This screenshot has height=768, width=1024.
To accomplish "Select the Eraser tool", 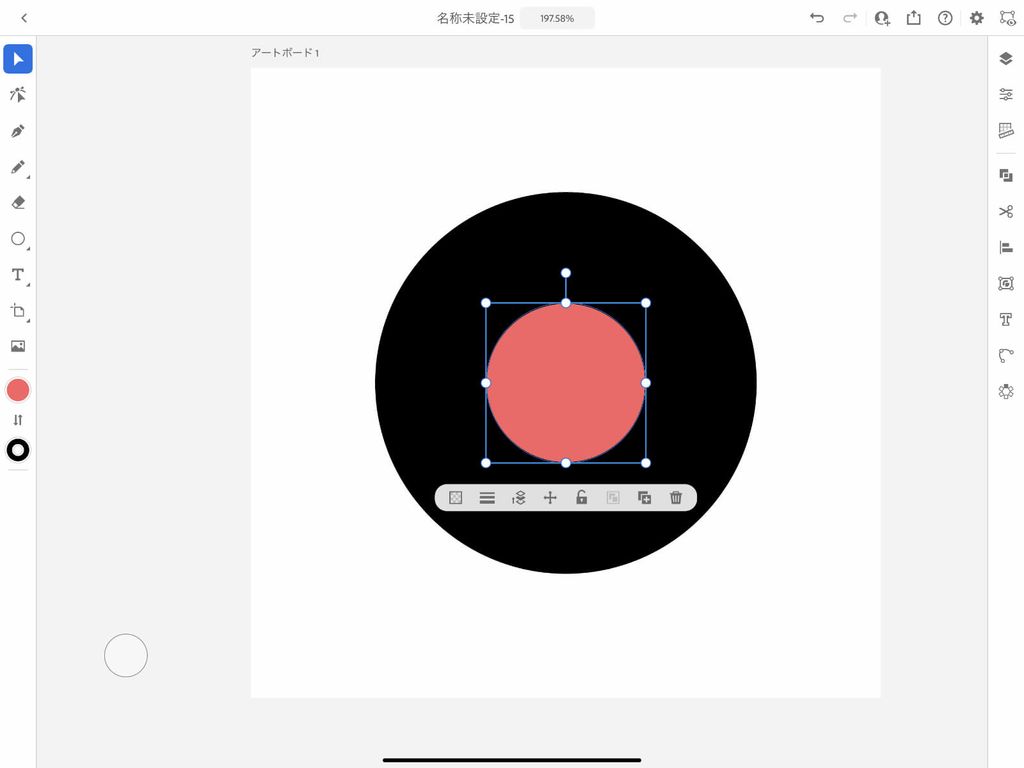I will tap(18, 203).
